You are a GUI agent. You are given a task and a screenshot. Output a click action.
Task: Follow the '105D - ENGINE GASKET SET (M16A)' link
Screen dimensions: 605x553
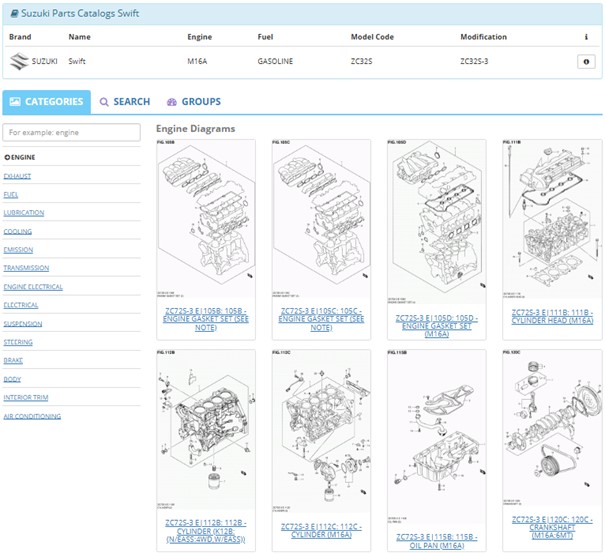click(x=437, y=326)
